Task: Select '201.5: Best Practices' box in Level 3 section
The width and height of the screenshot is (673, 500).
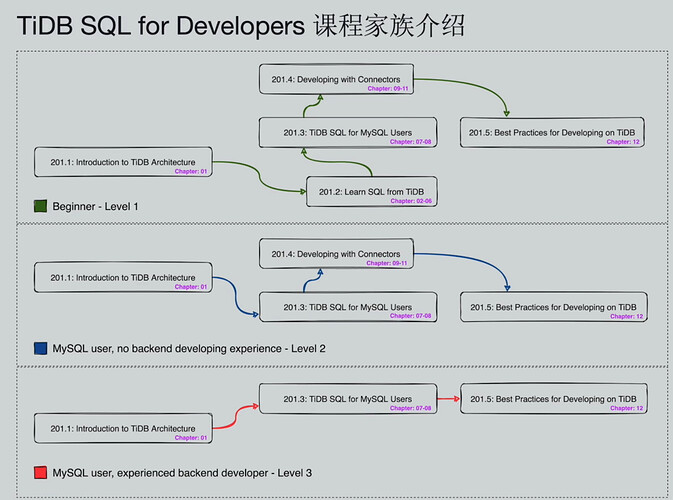Action: (x=554, y=399)
